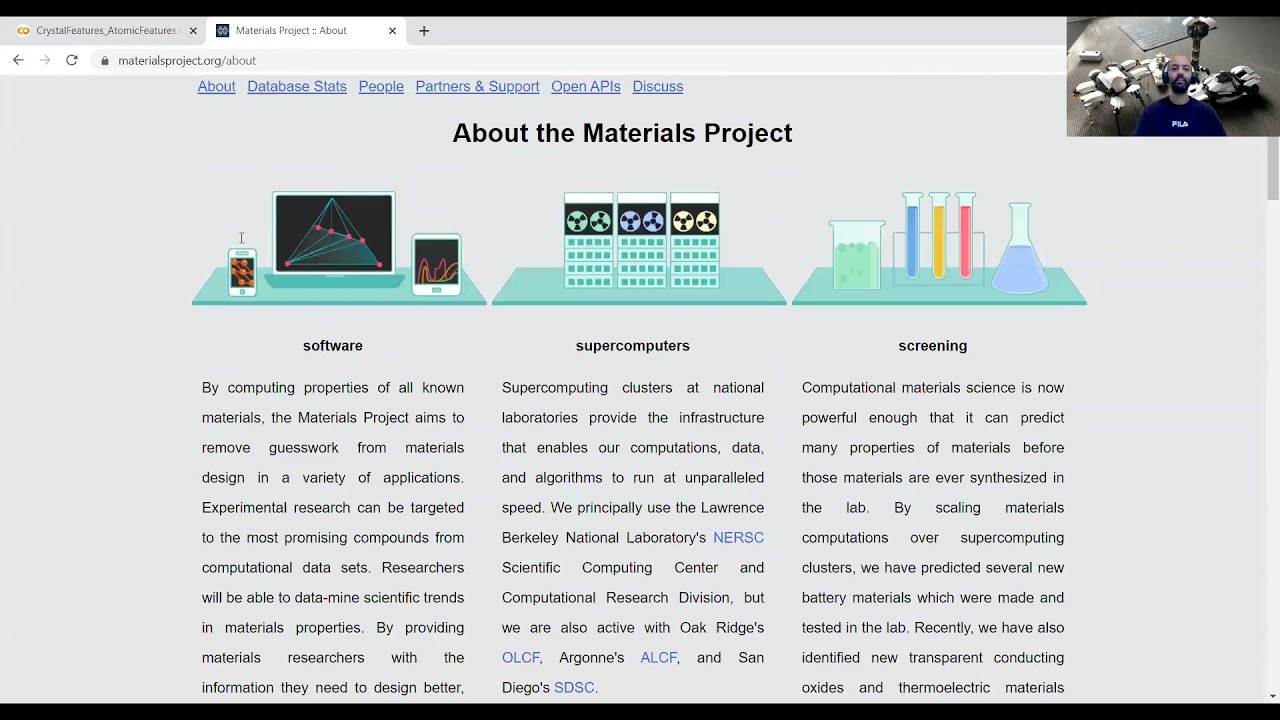Viewport: 1280px width, 720px height.
Task: Open the Partners & Support link
Action: (x=477, y=87)
